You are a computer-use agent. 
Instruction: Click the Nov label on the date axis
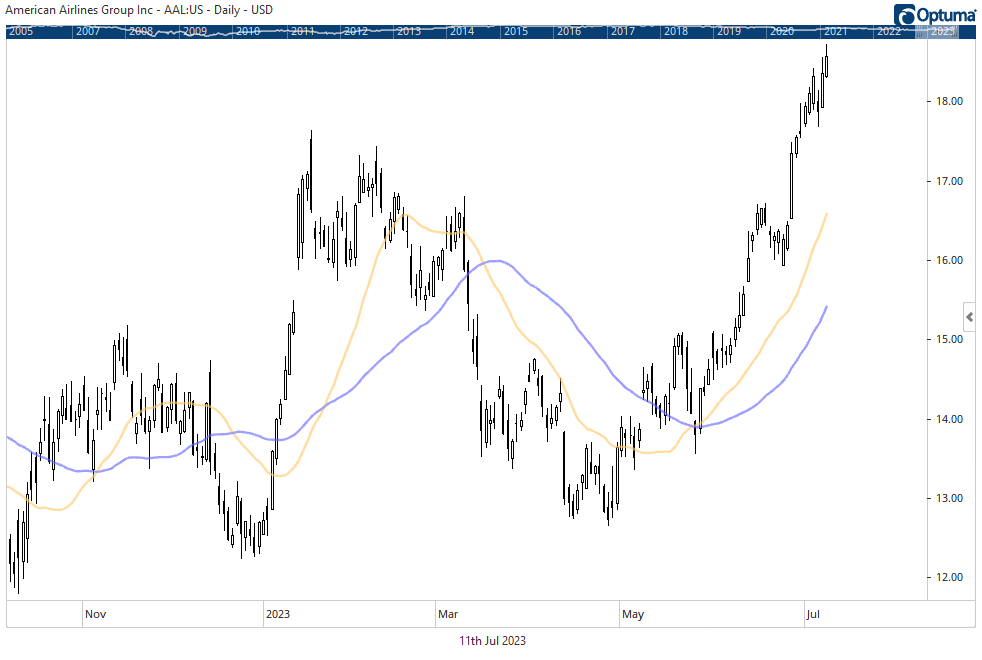pyautogui.click(x=96, y=614)
